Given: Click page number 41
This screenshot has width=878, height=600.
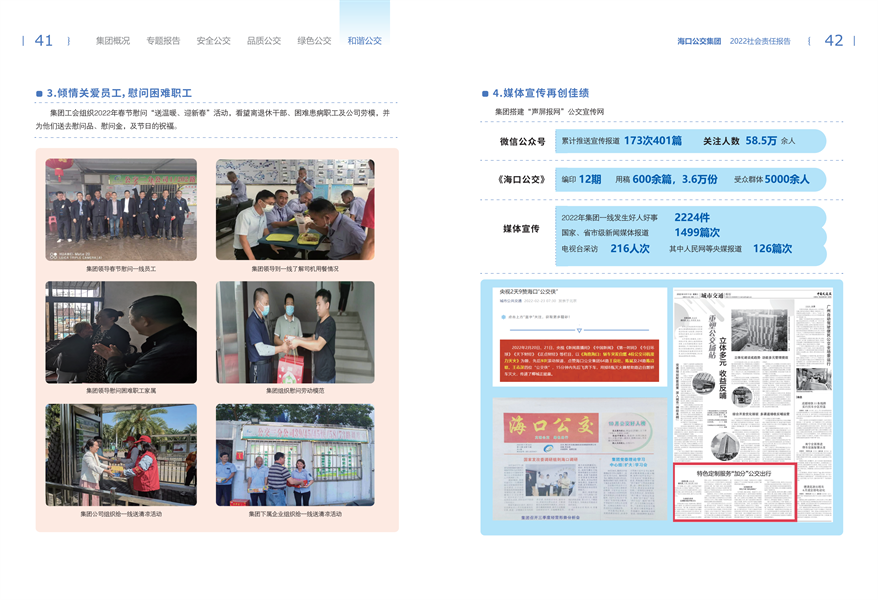Looking at the screenshot, I should (x=44, y=41).
